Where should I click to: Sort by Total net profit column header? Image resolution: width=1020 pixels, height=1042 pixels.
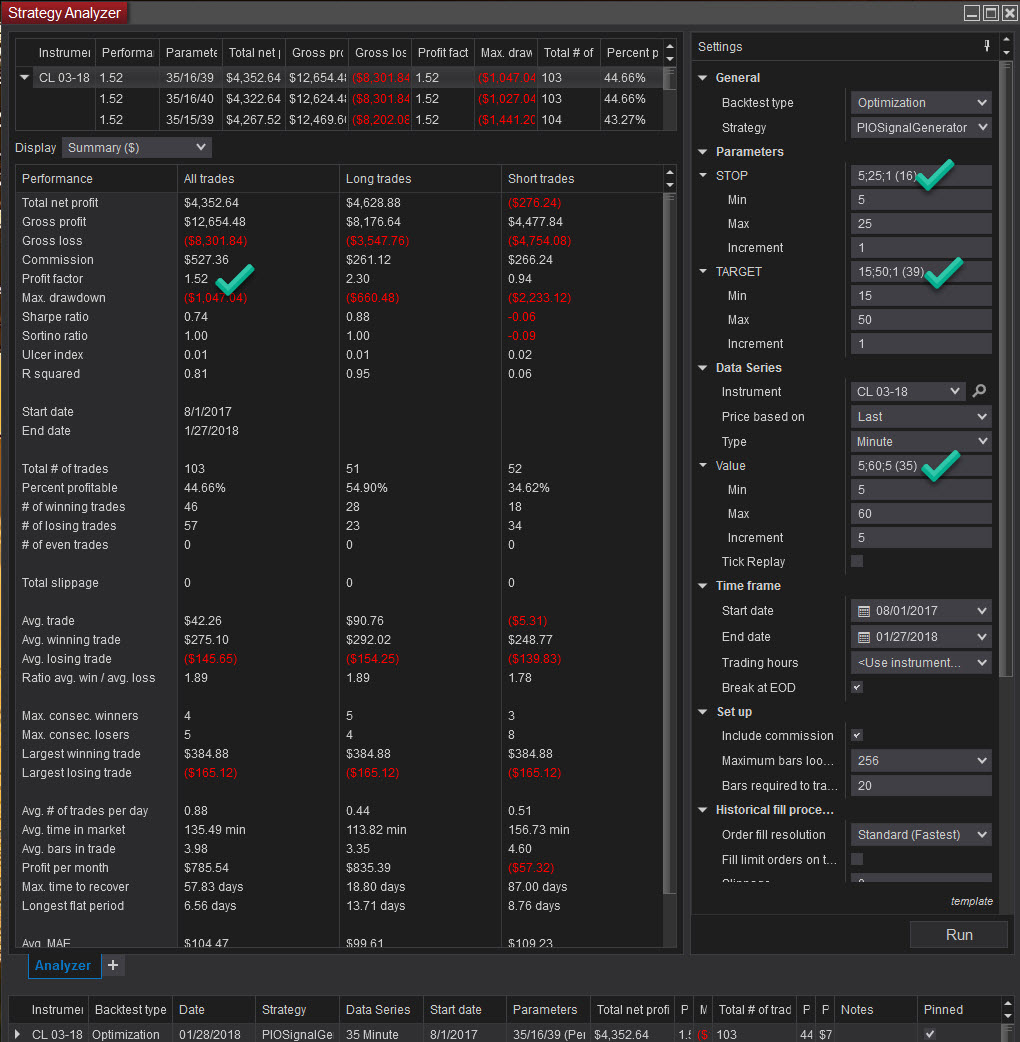(x=254, y=52)
